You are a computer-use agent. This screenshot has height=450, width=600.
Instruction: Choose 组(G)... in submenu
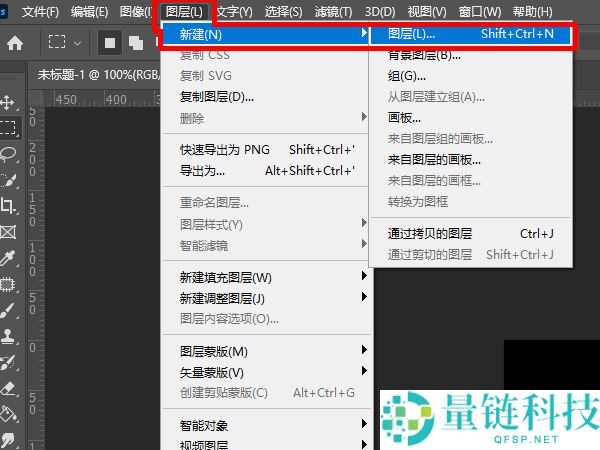471,76
